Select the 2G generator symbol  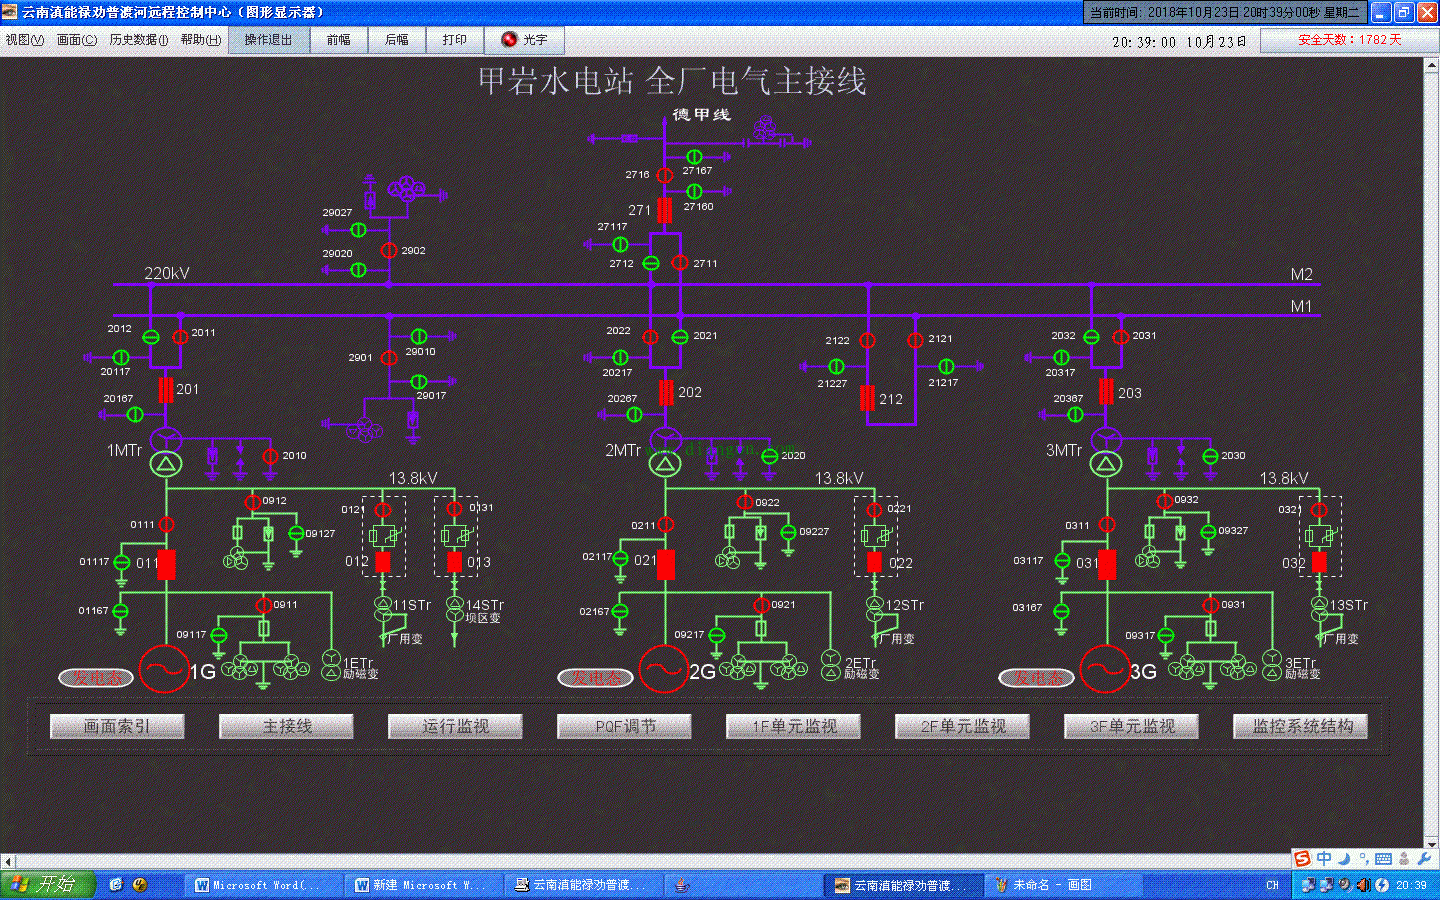tap(664, 669)
